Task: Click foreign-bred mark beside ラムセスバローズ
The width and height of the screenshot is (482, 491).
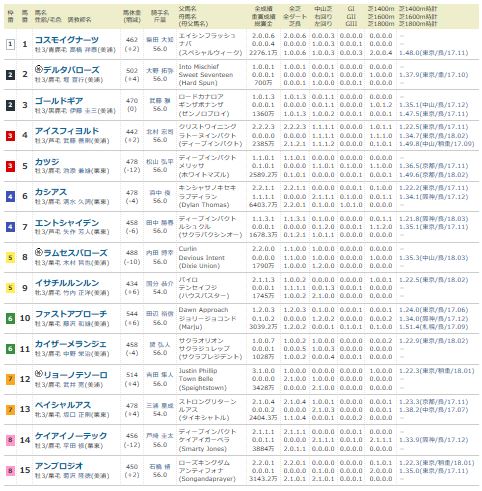Action: 39,252
